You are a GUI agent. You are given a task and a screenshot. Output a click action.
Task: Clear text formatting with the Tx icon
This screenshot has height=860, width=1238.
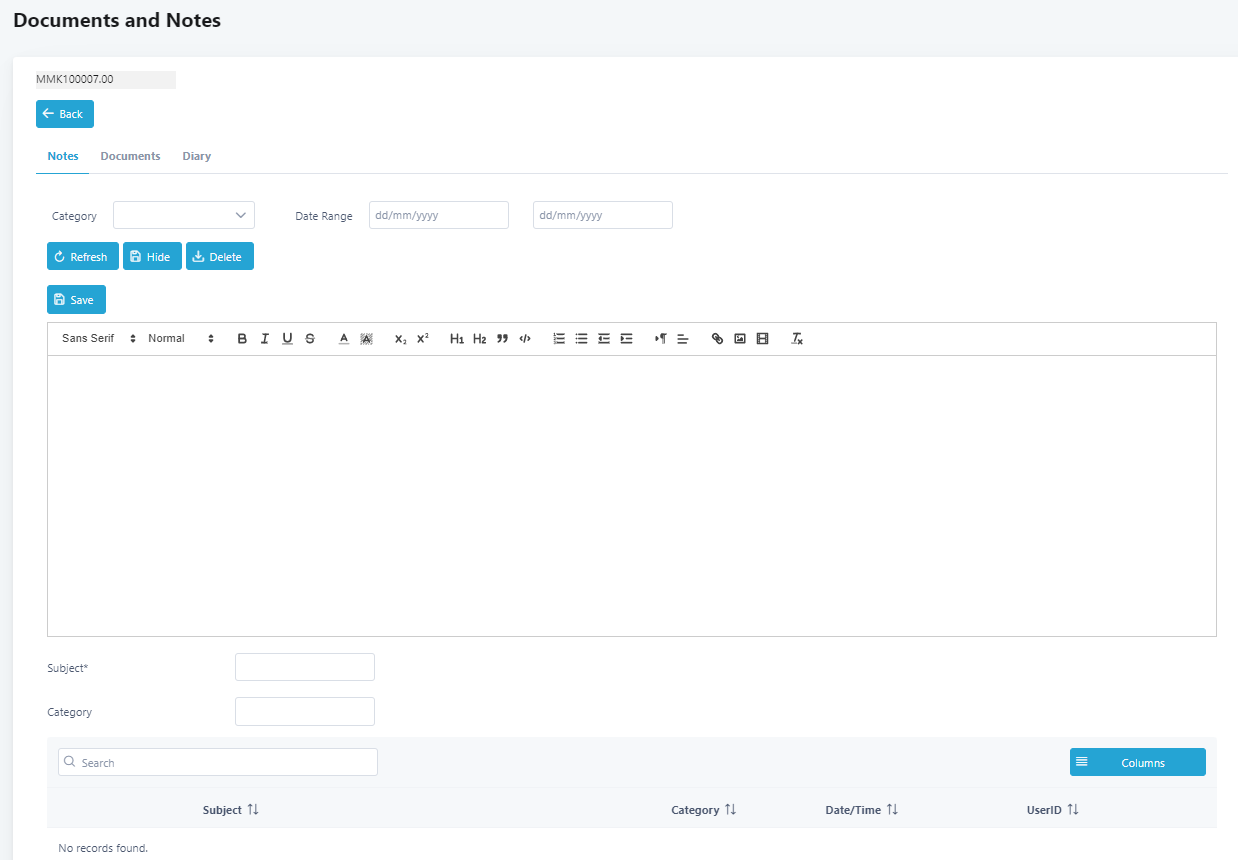[797, 339]
